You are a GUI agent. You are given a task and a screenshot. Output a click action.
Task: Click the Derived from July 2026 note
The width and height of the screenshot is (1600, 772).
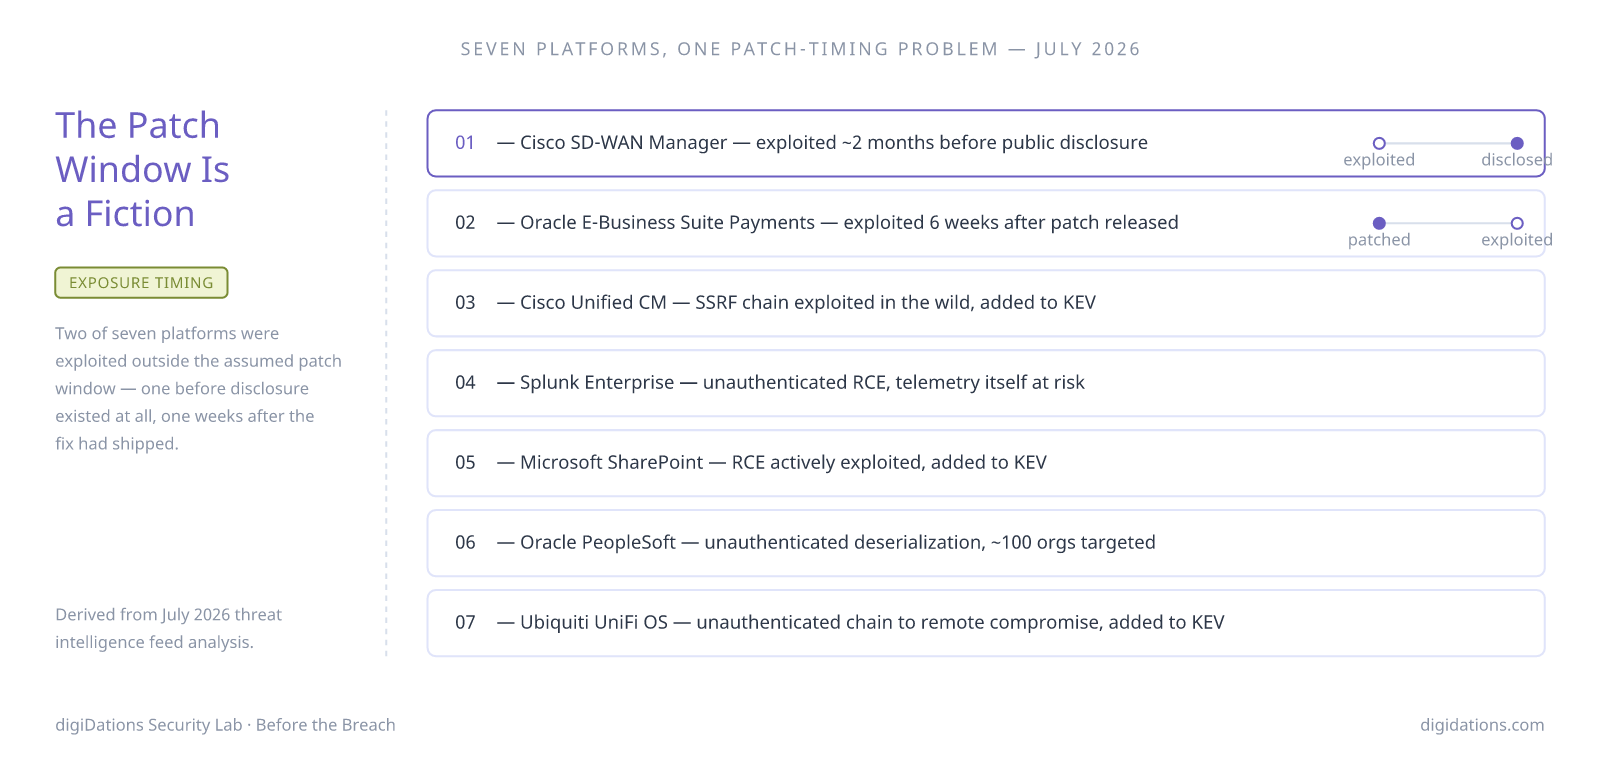click(168, 628)
